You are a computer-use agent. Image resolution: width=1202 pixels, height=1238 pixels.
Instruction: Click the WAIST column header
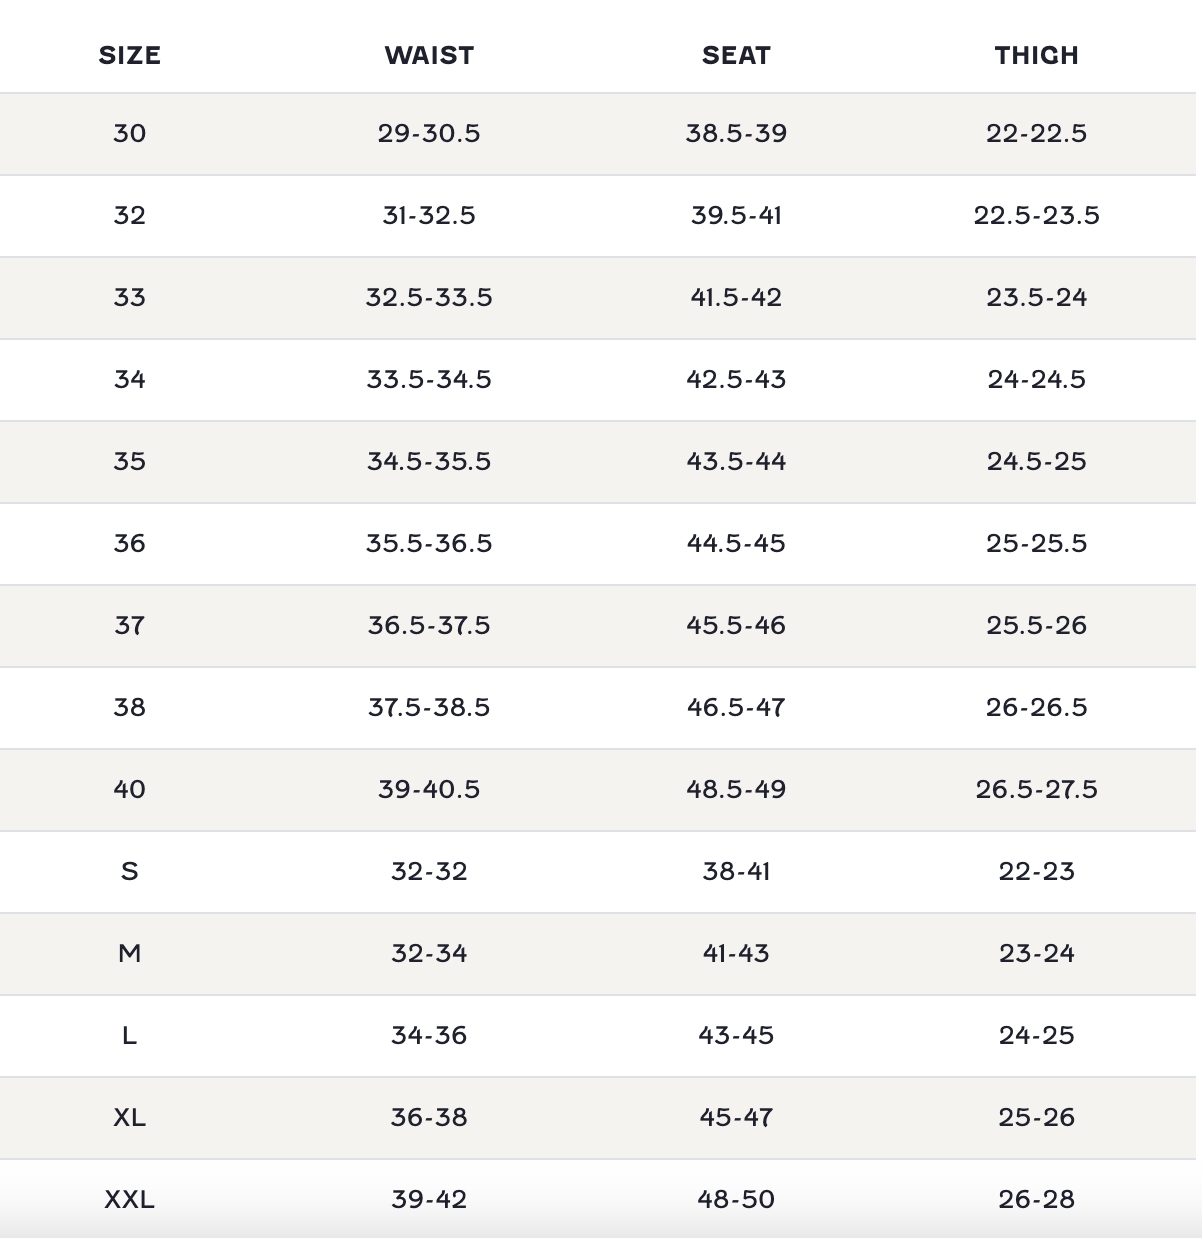point(429,55)
